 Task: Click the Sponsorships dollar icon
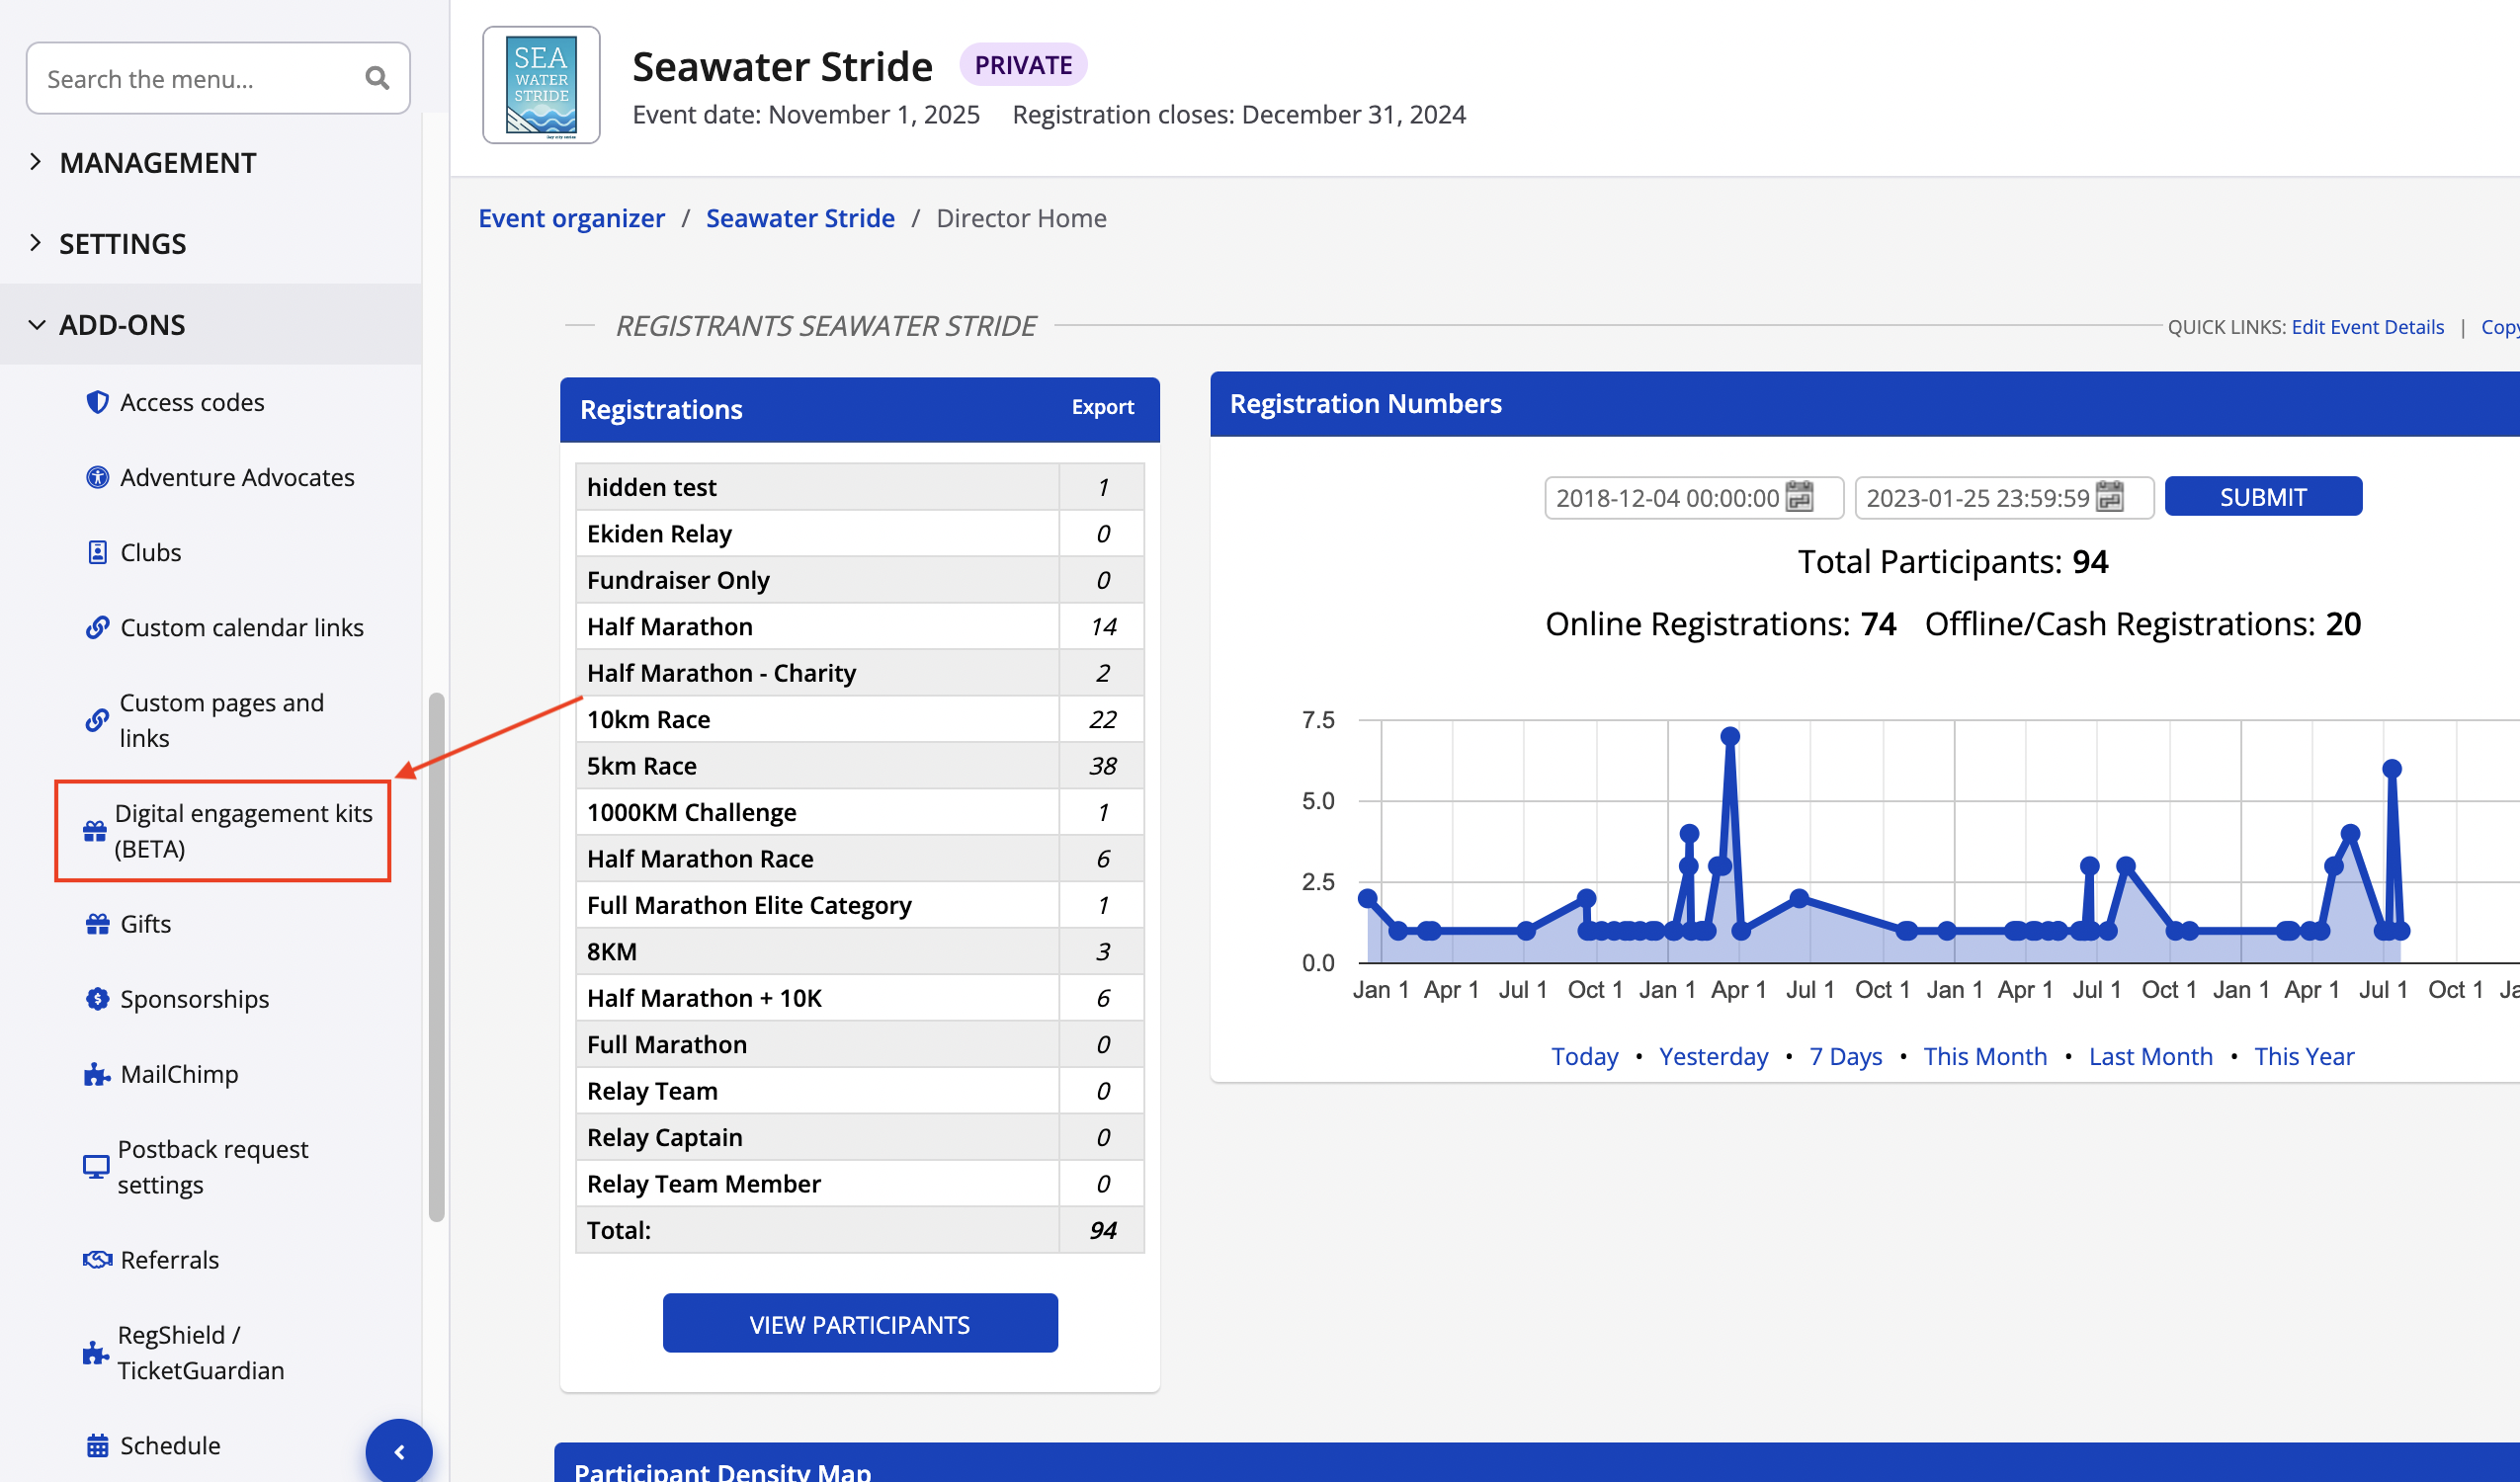click(97, 999)
